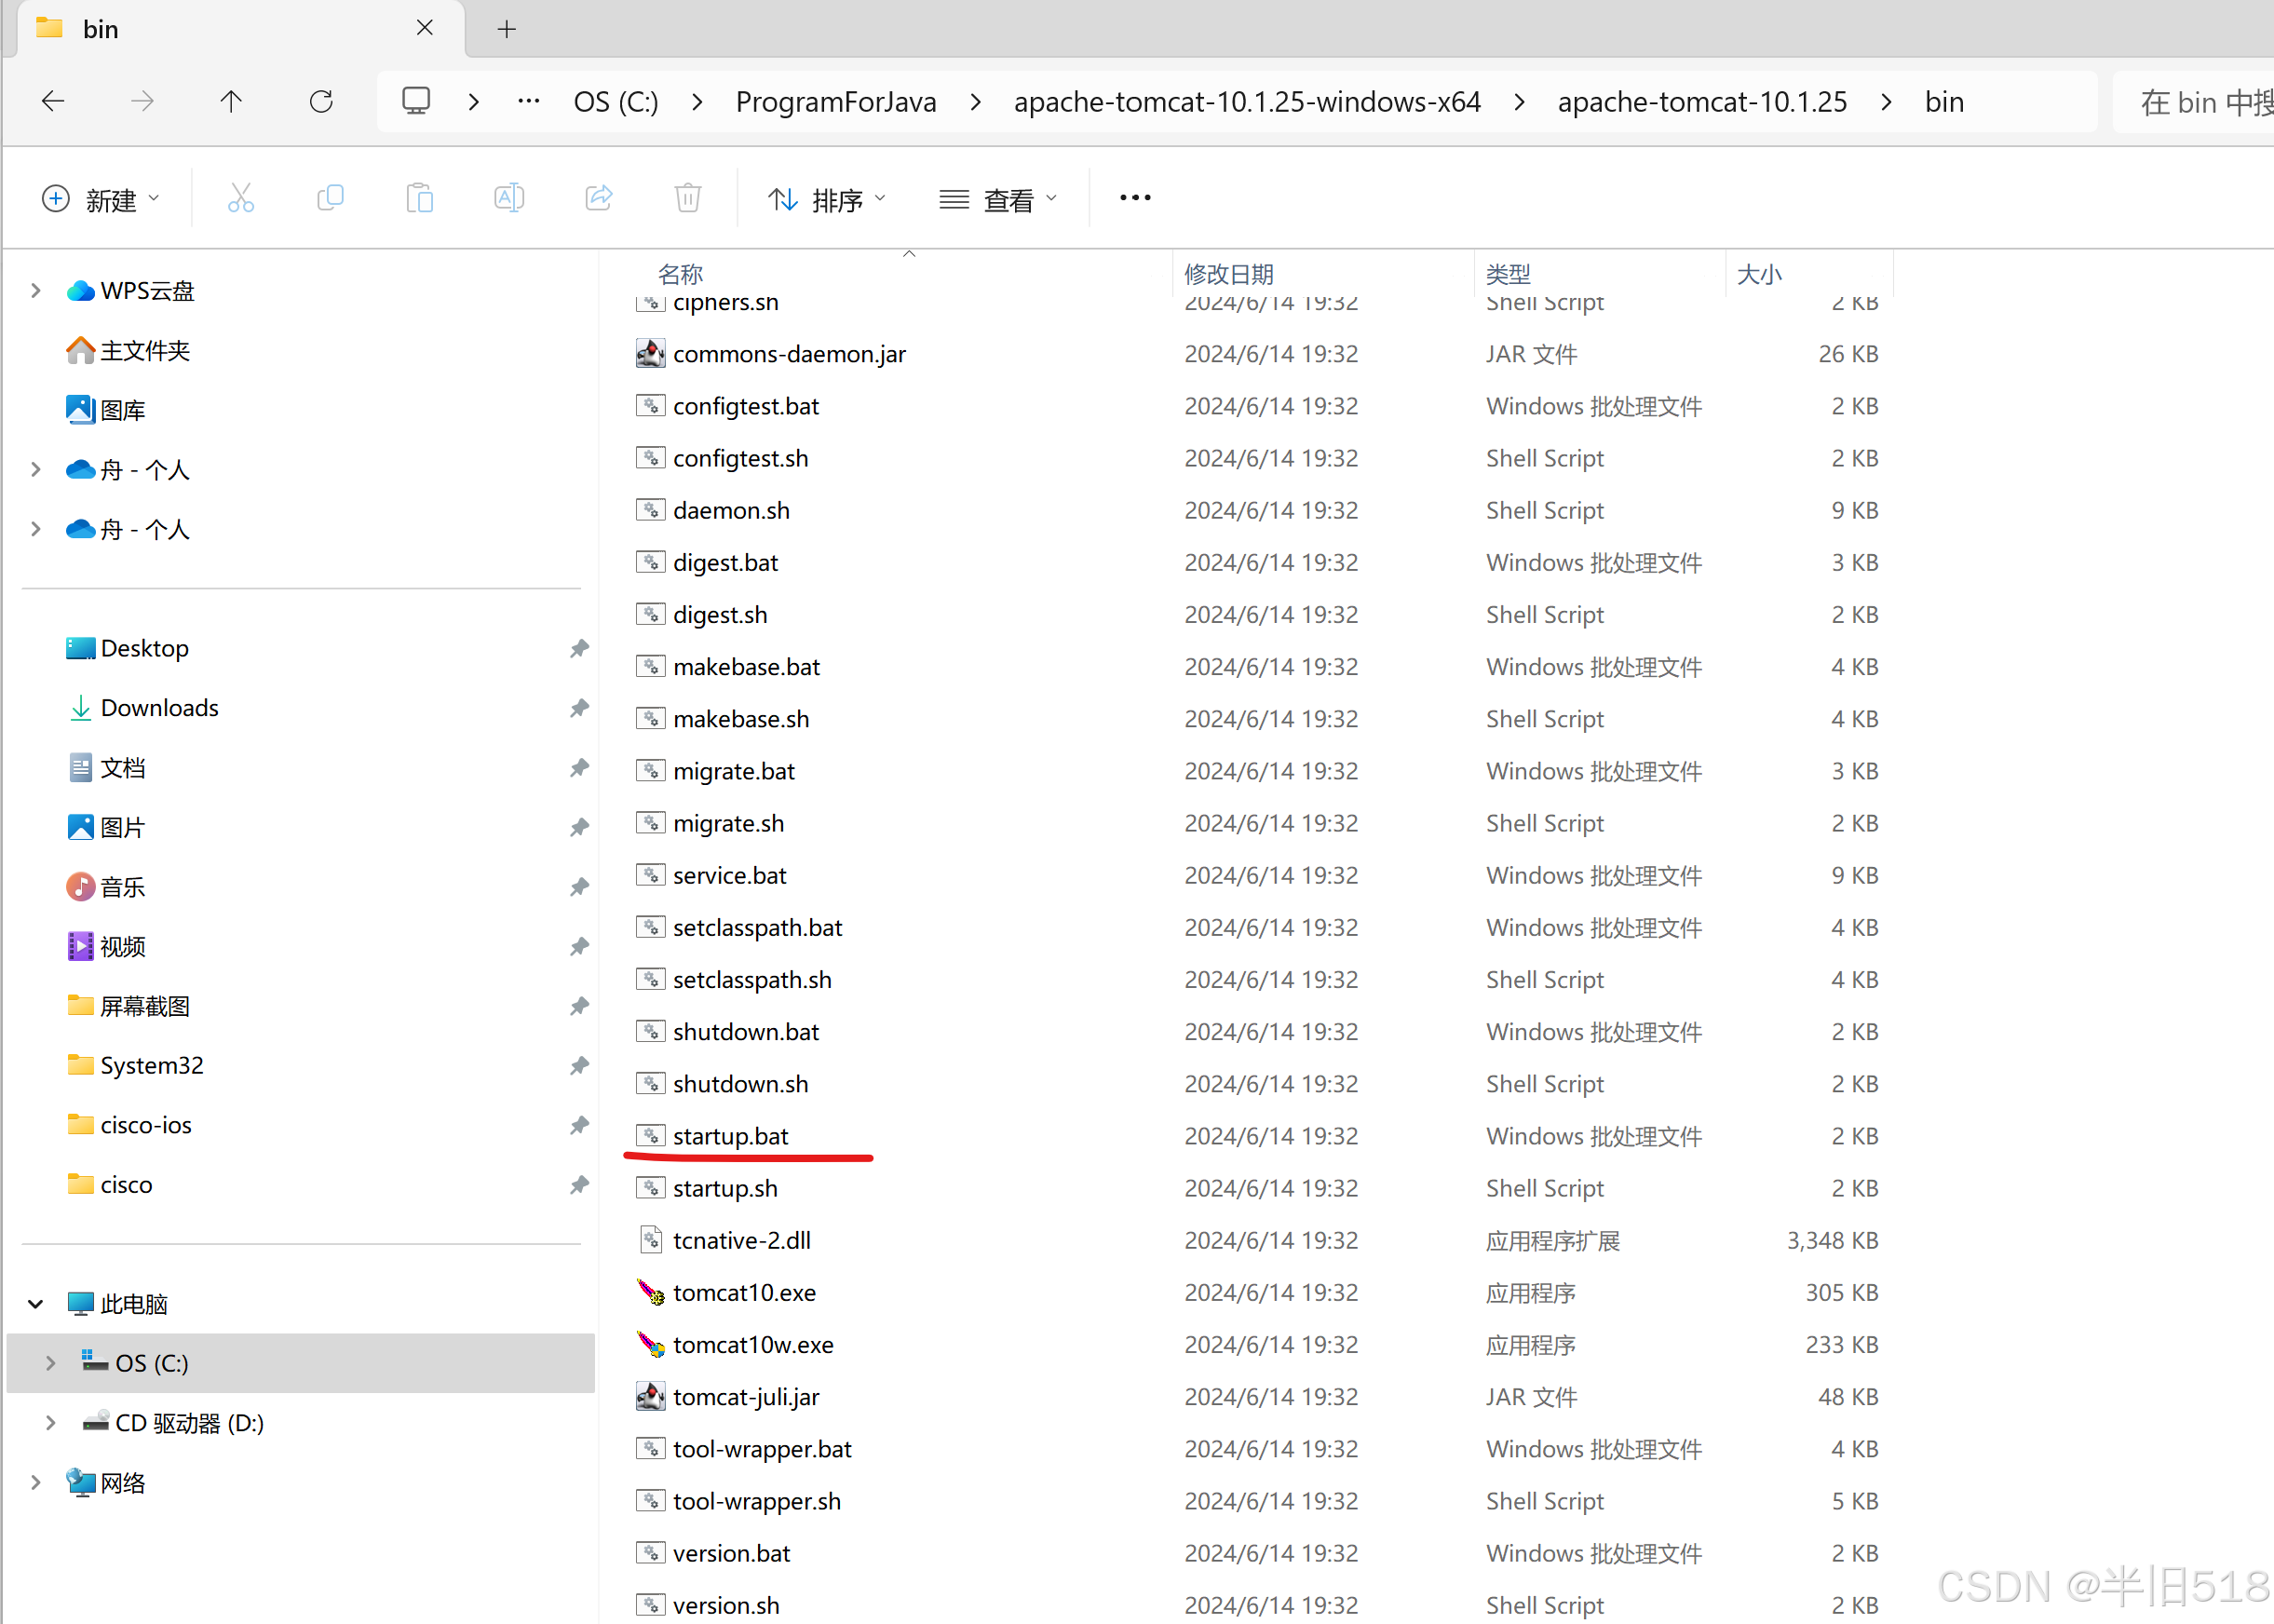Select the tomcat-juli.jar file icon
The image size is (2274, 1624).
coord(651,1396)
